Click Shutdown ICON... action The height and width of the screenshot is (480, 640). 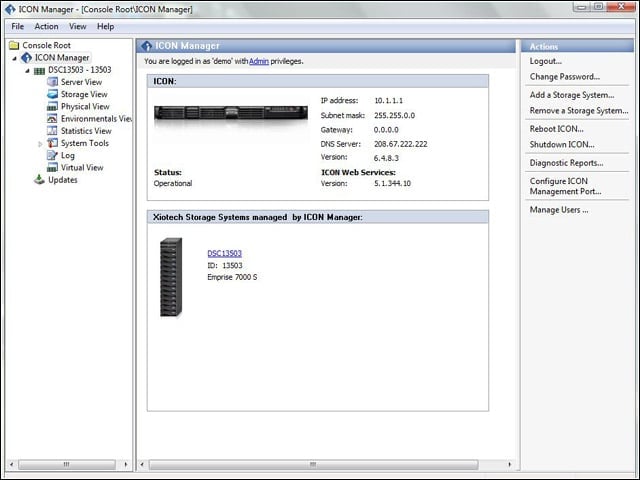tap(562, 144)
